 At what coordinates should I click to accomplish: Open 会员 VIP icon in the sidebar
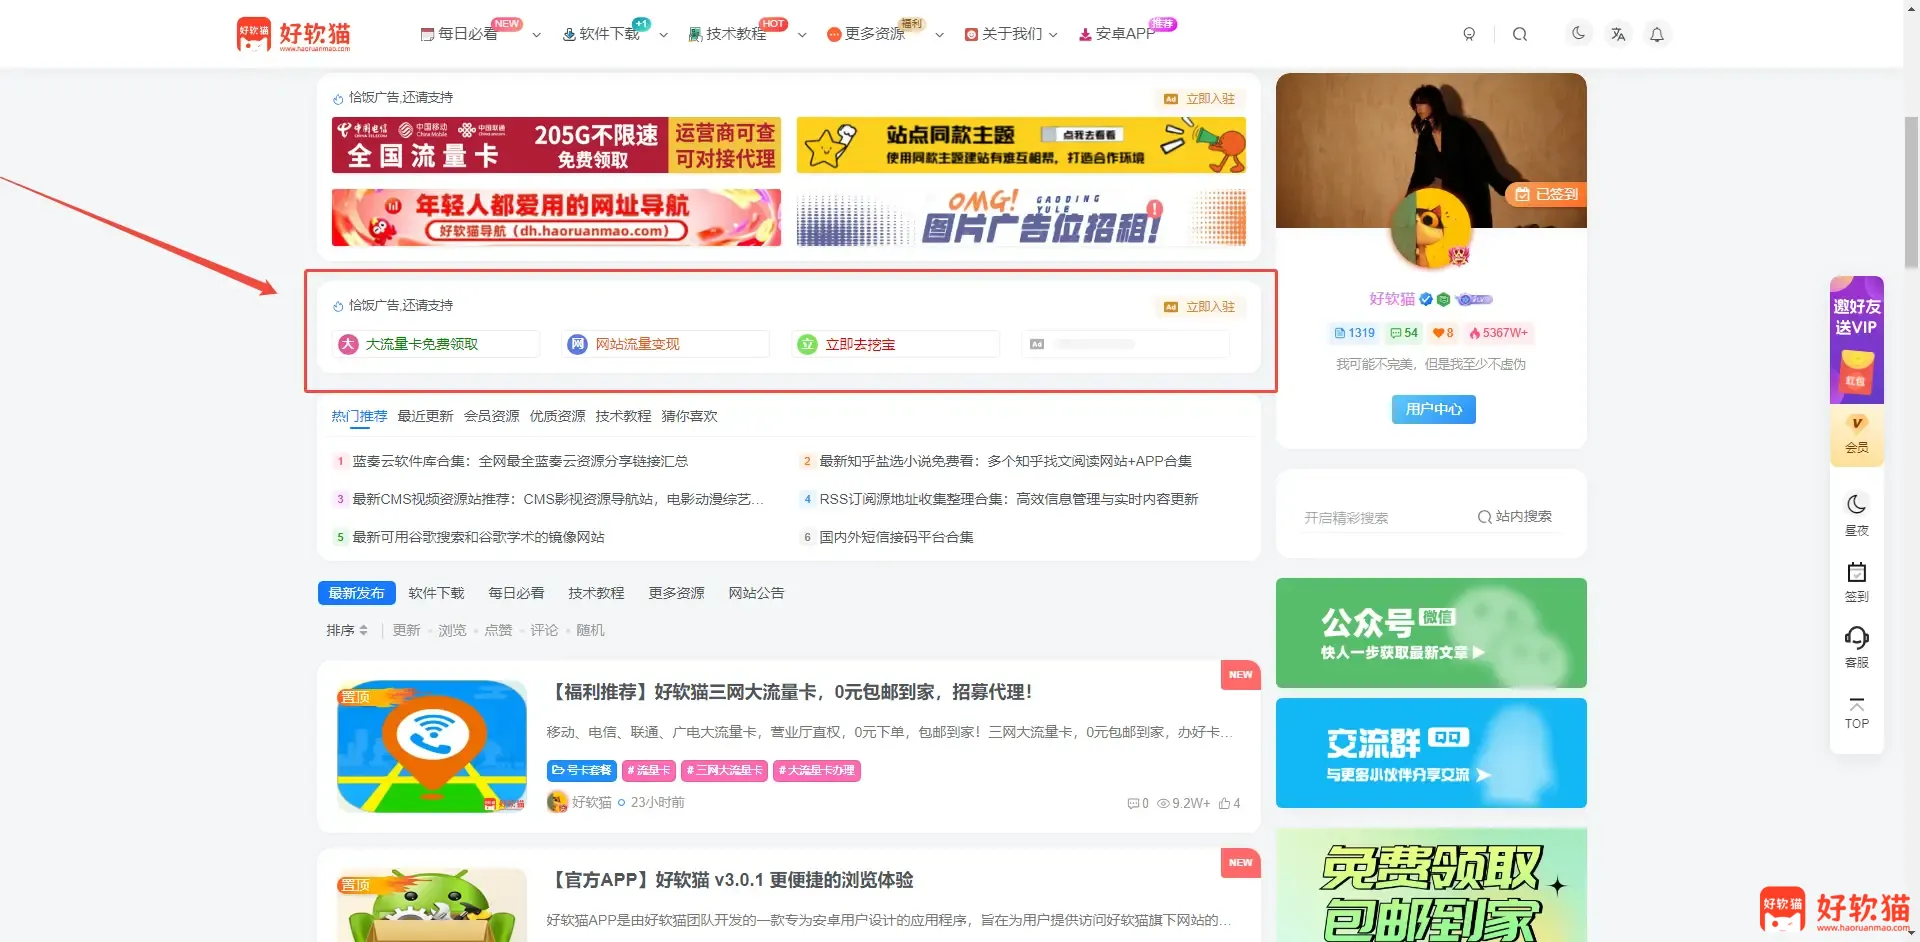1857,434
